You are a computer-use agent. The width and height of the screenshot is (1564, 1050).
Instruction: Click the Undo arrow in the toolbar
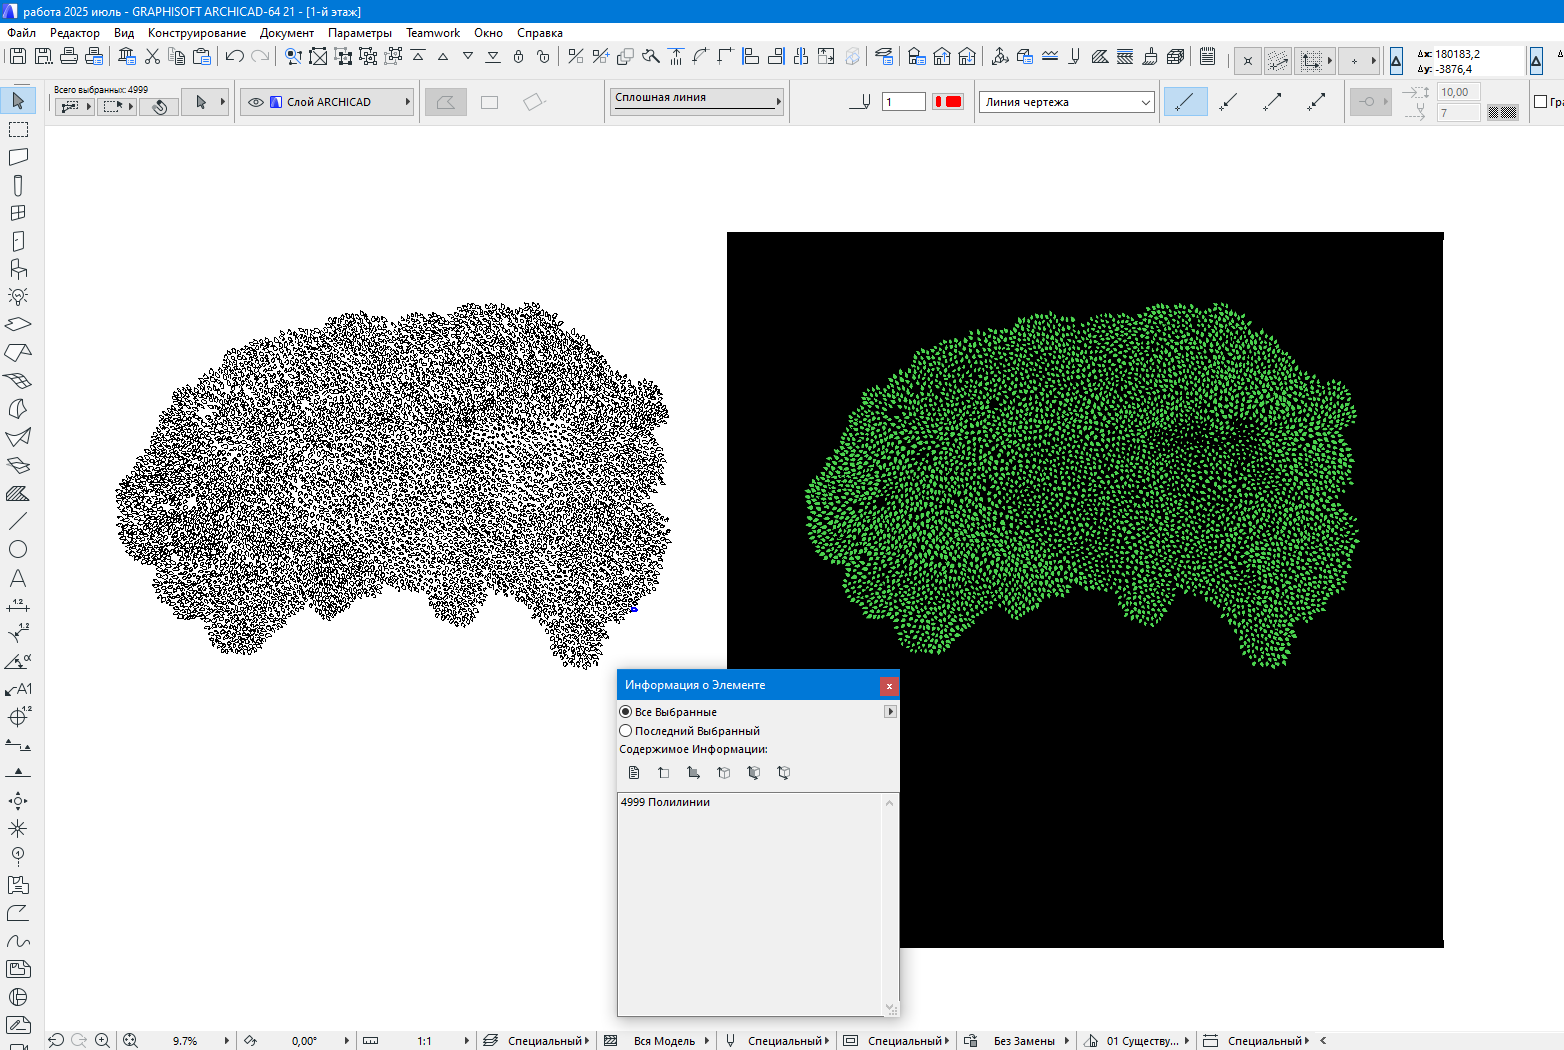(235, 57)
